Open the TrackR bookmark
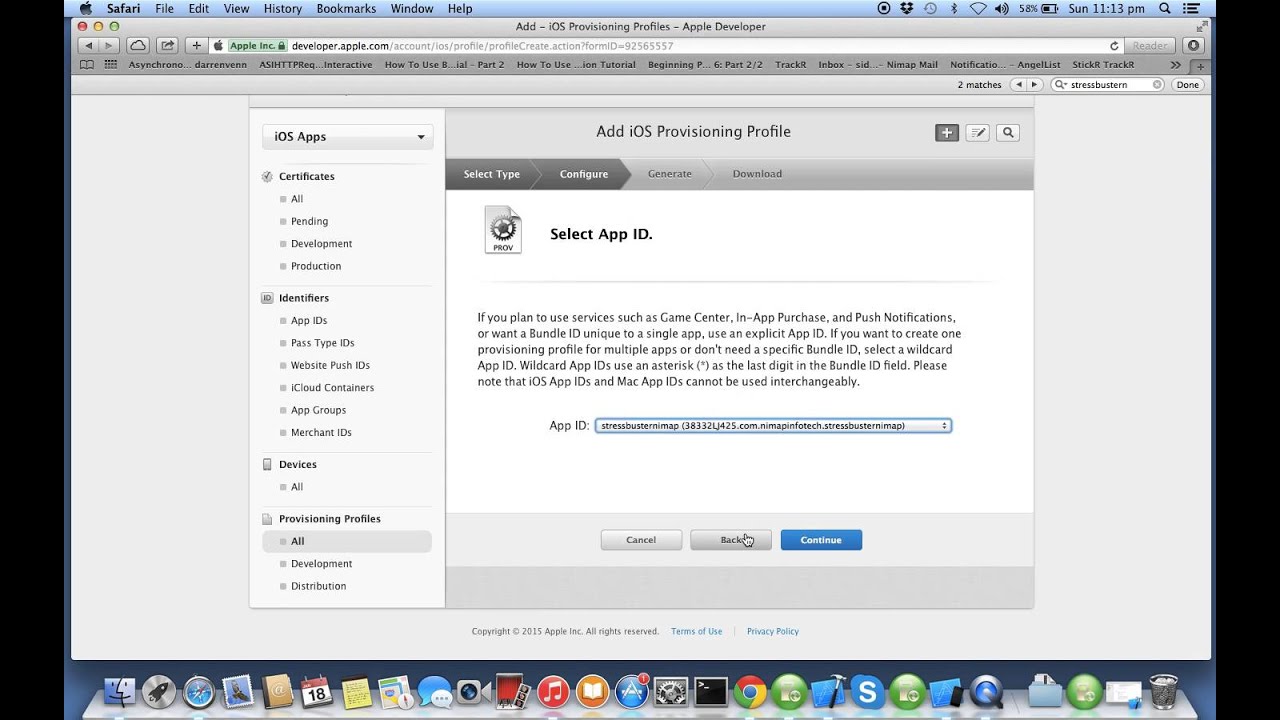Viewport: 1280px width, 720px height. [x=790, y=65]
